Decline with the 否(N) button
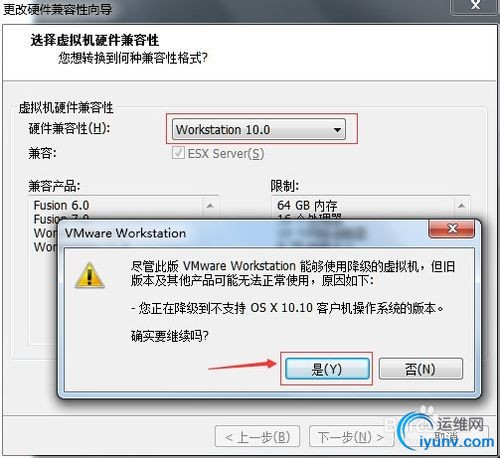Screen dimensions: 500x458 [x=421, y=369]
